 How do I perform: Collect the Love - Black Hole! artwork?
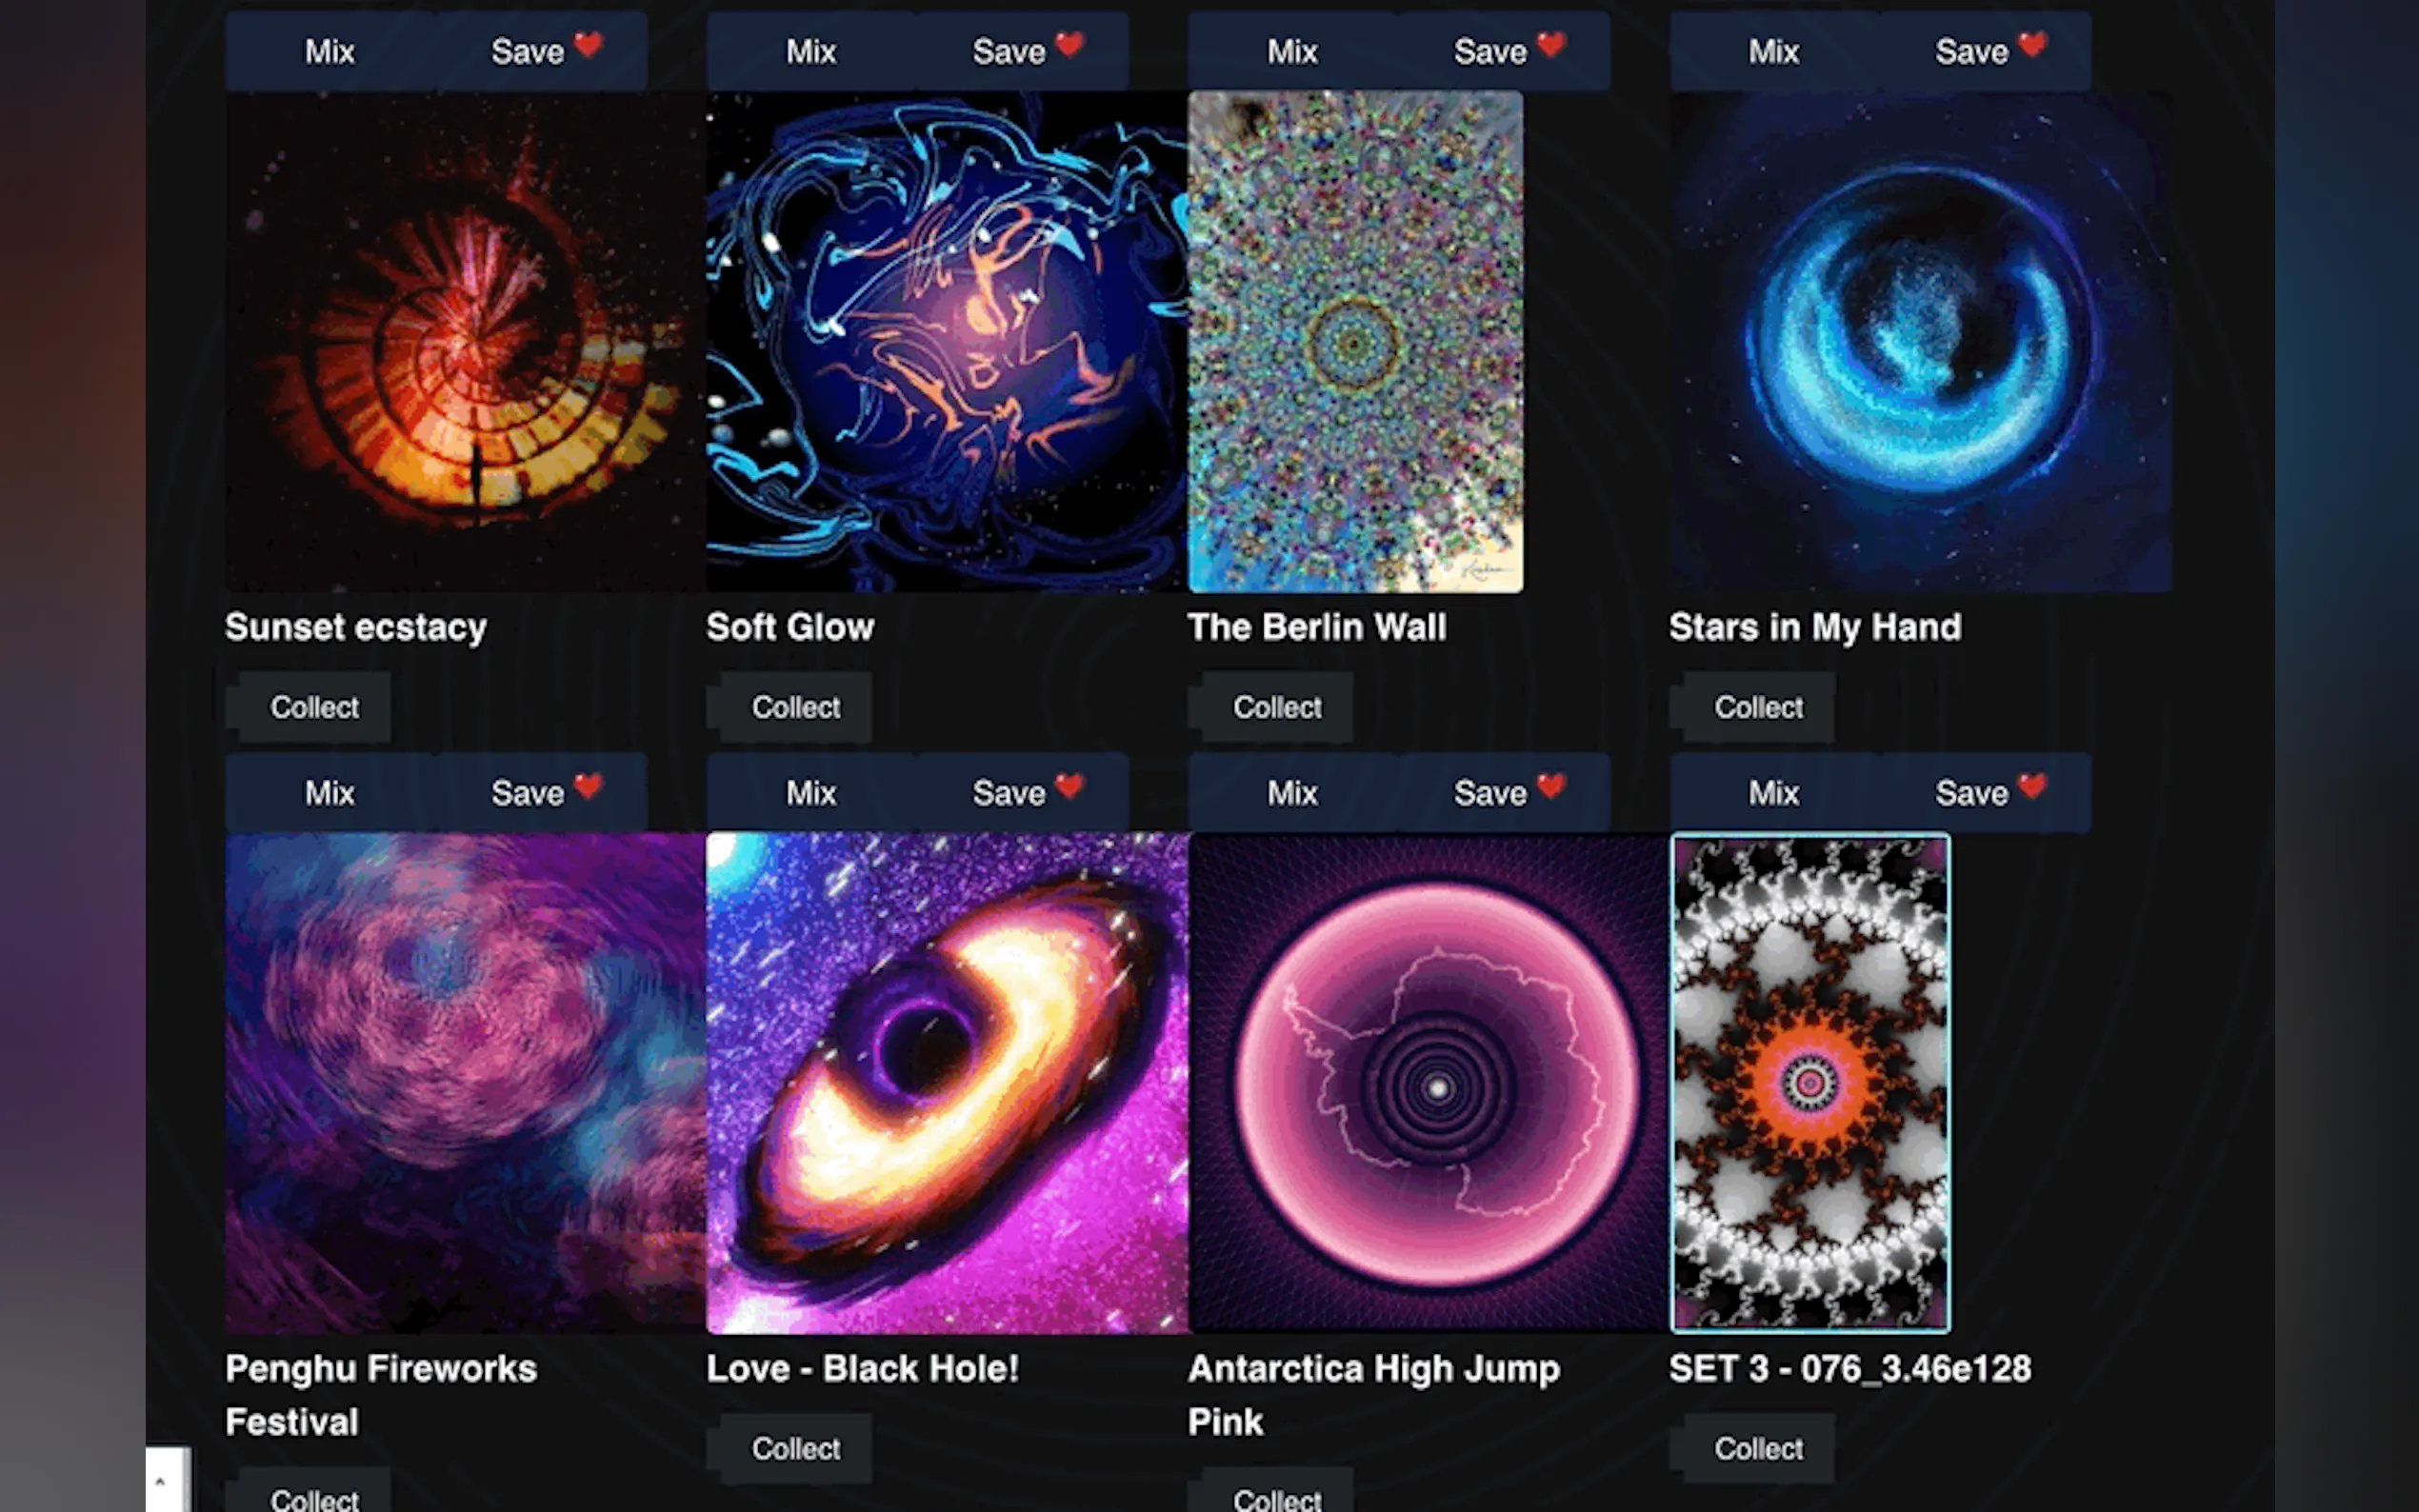click(x=796, y=1448)
